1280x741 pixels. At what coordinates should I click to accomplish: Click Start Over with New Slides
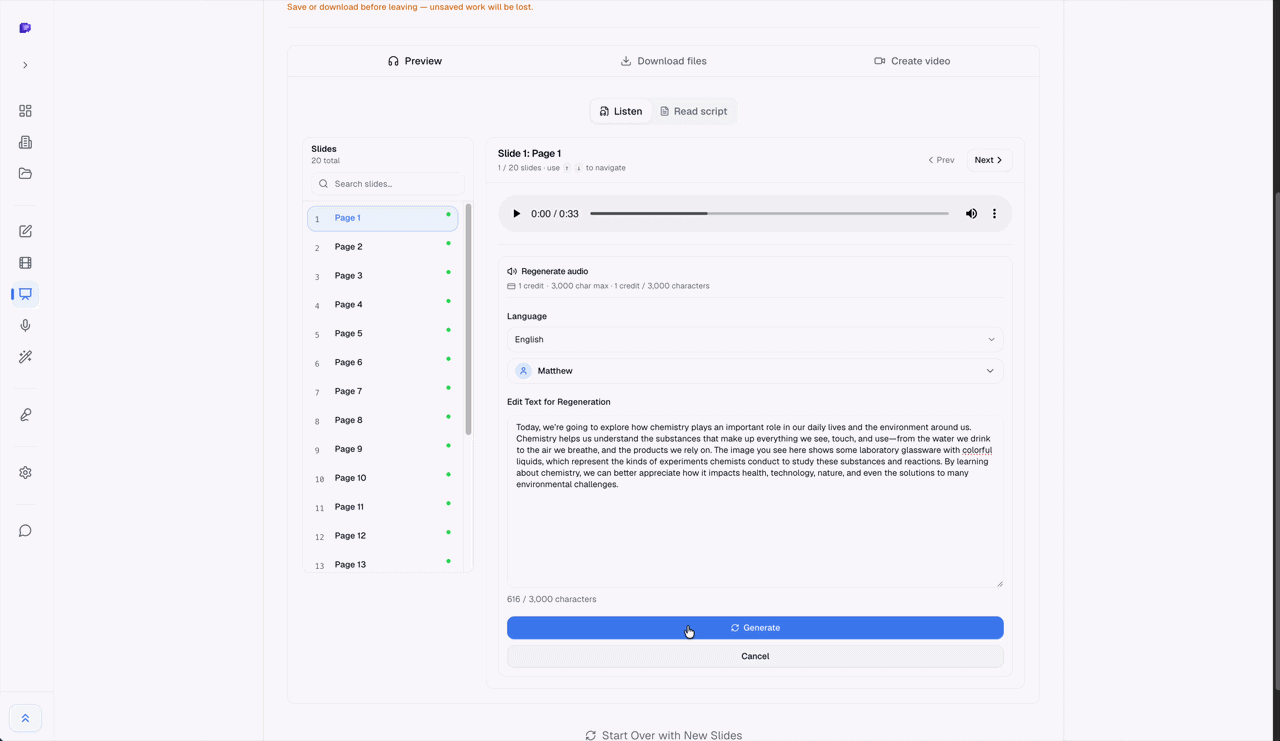(x=663, y=735)
